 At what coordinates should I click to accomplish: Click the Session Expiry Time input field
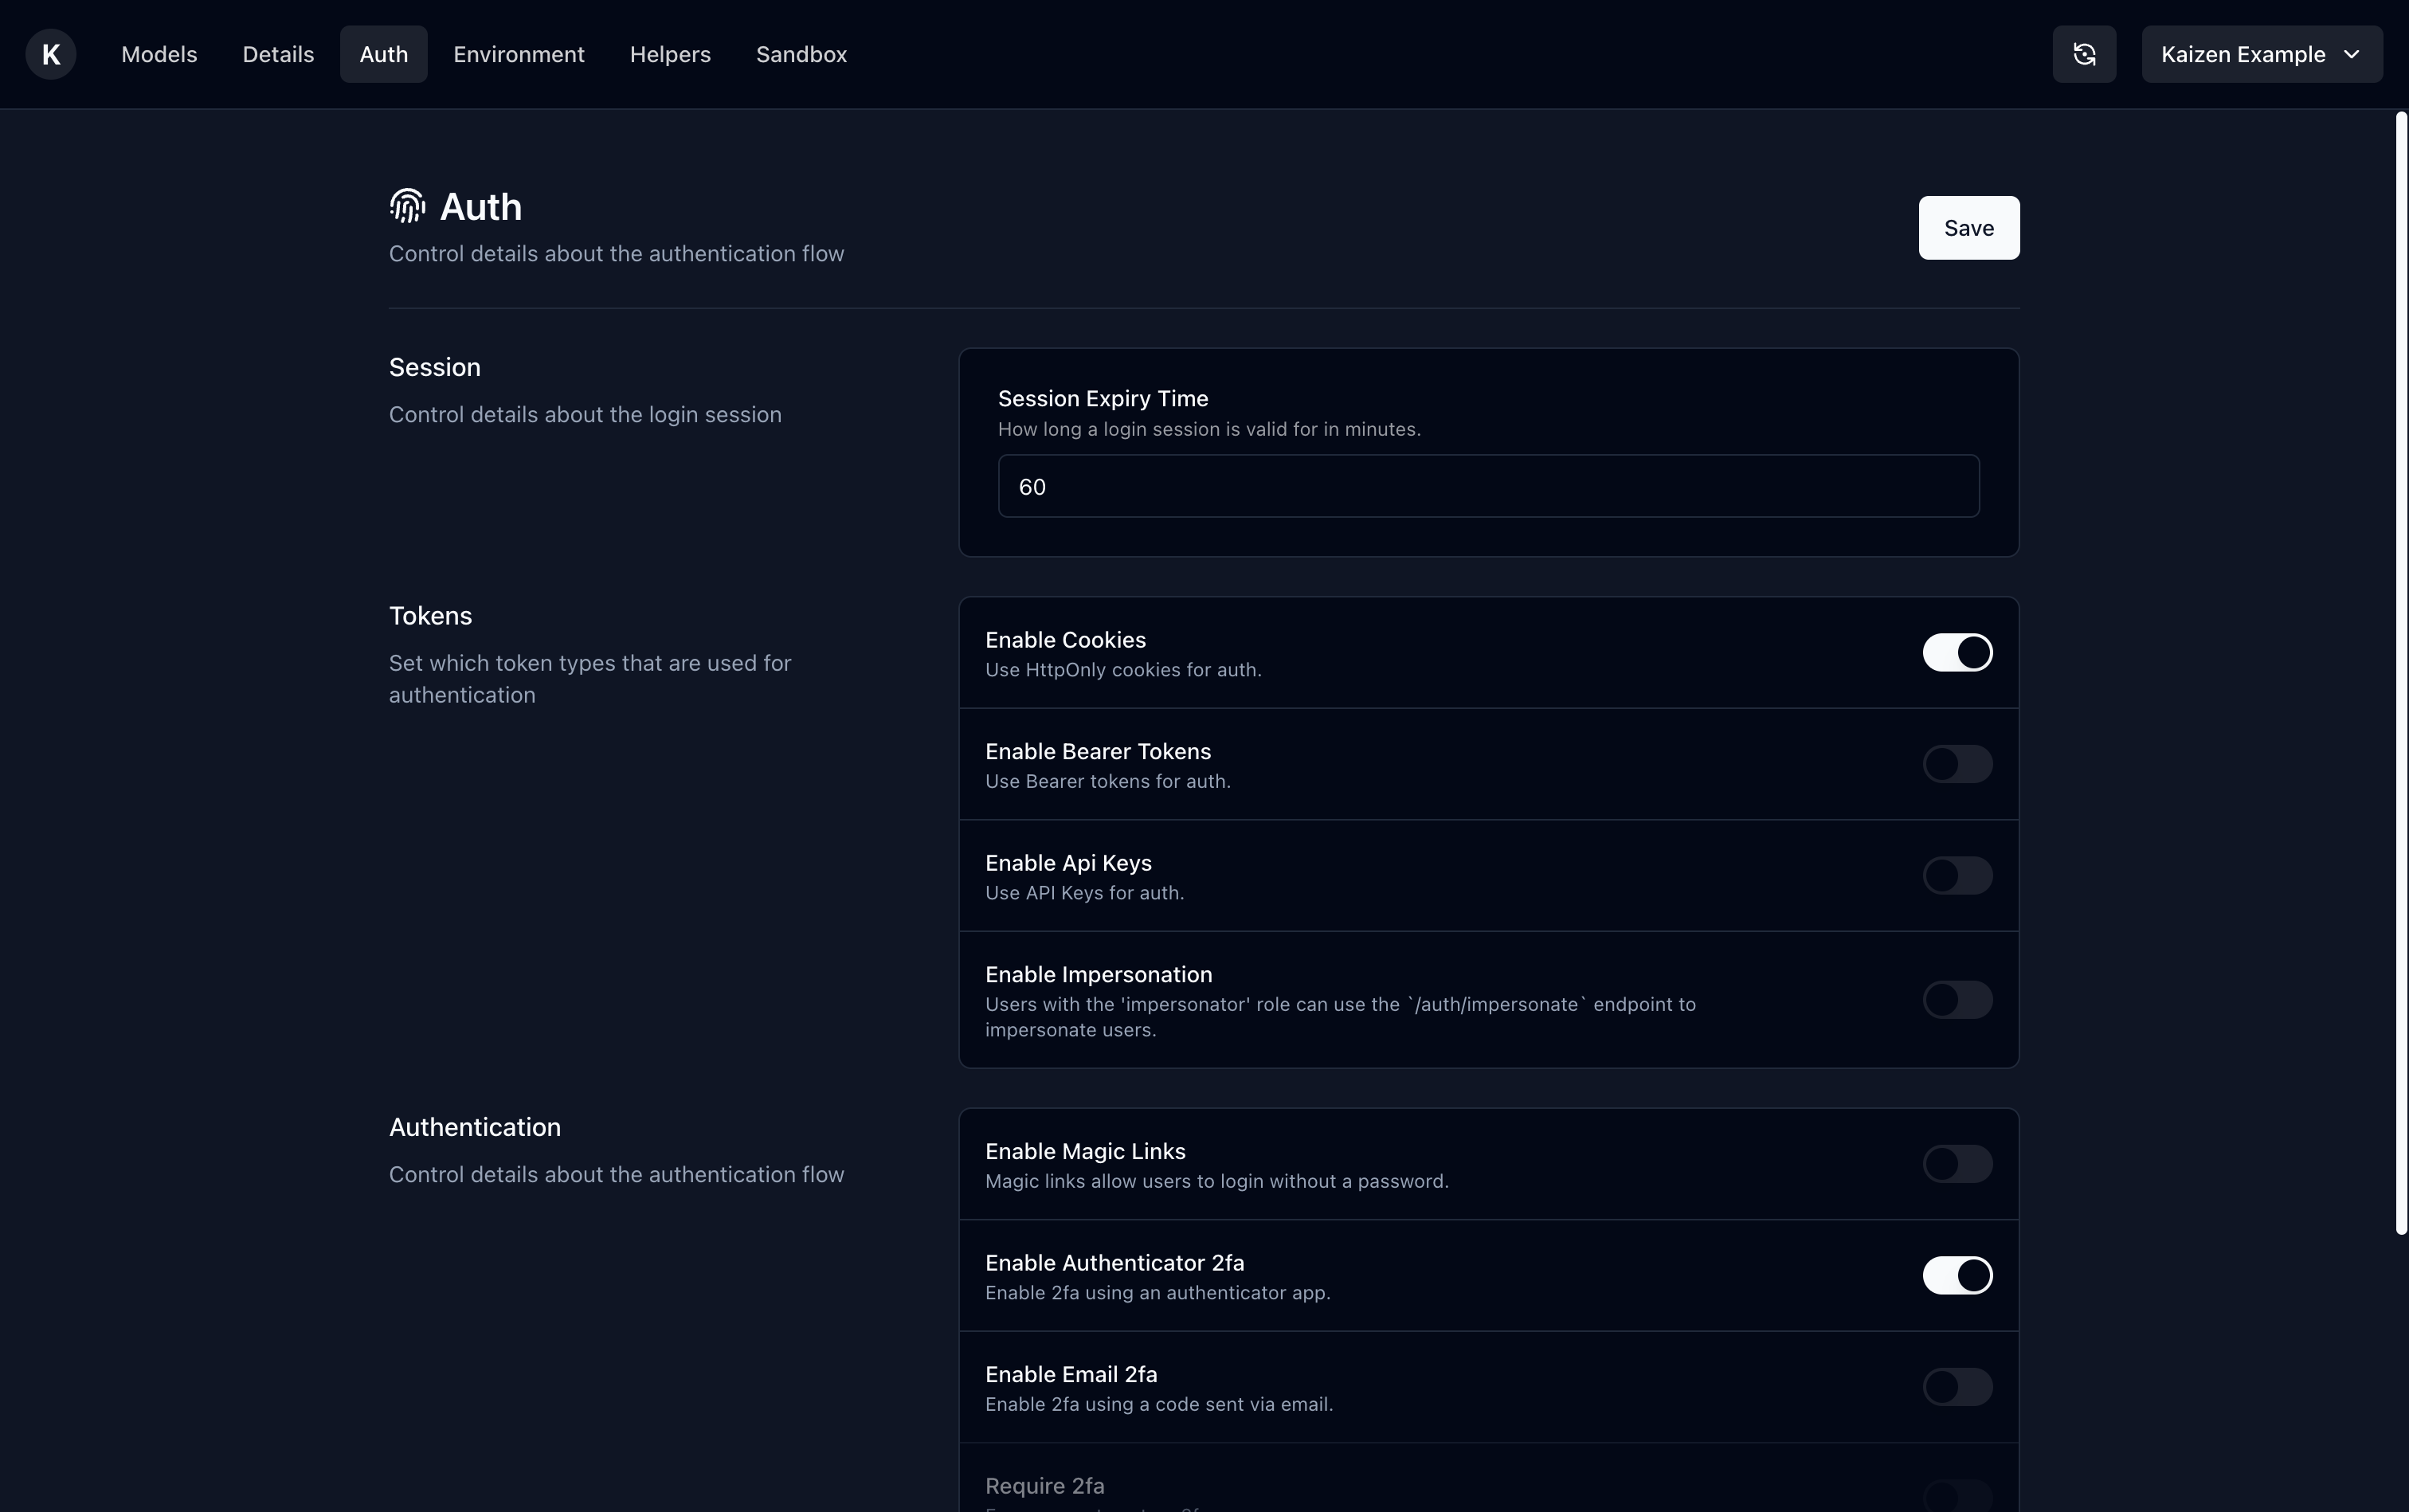click(x=1488, y=487)
